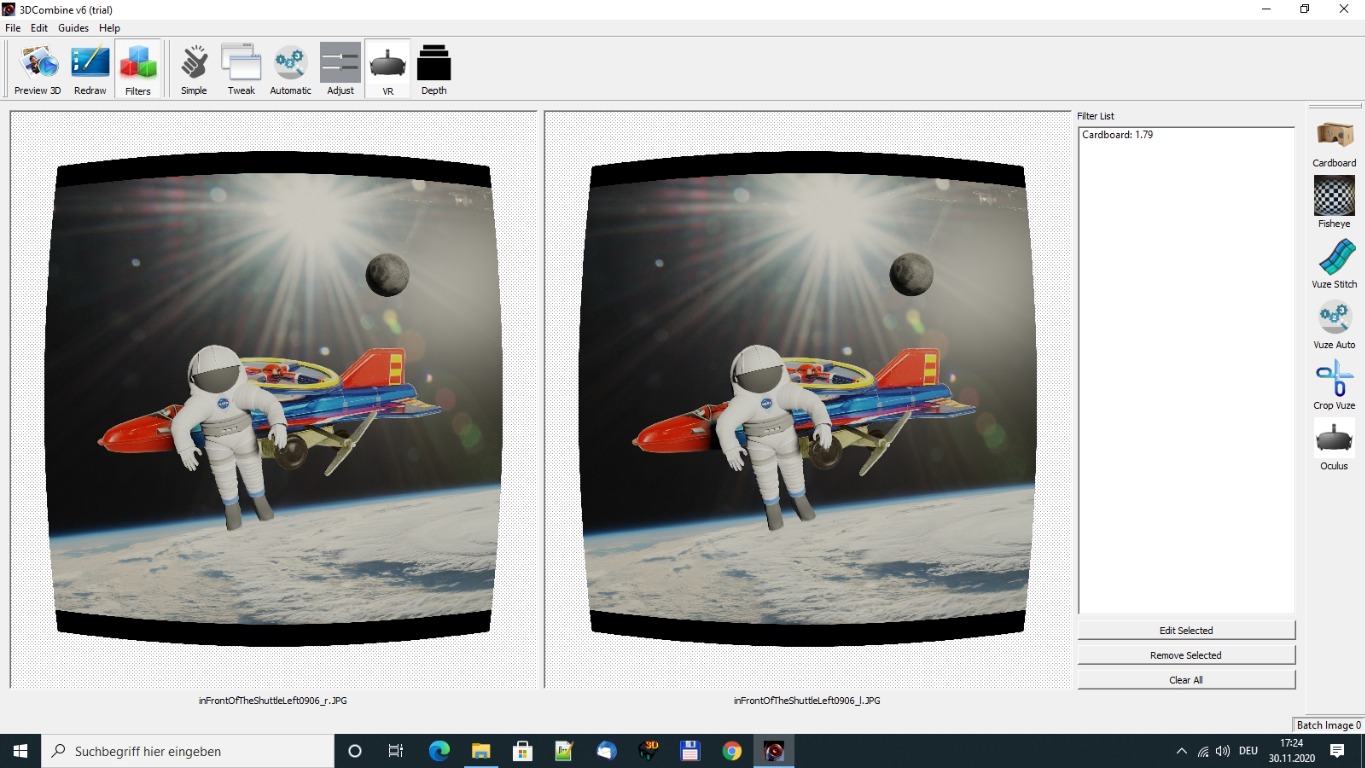Toggle the VR headset mode button

tap(387, 69)
